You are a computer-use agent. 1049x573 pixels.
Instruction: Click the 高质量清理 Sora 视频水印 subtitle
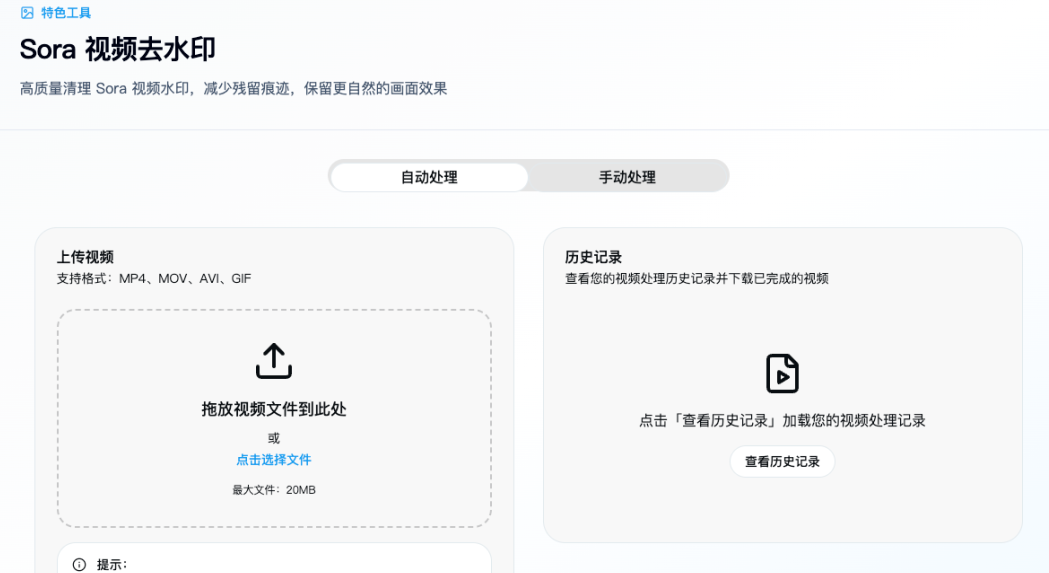click(x=233, y=89)
